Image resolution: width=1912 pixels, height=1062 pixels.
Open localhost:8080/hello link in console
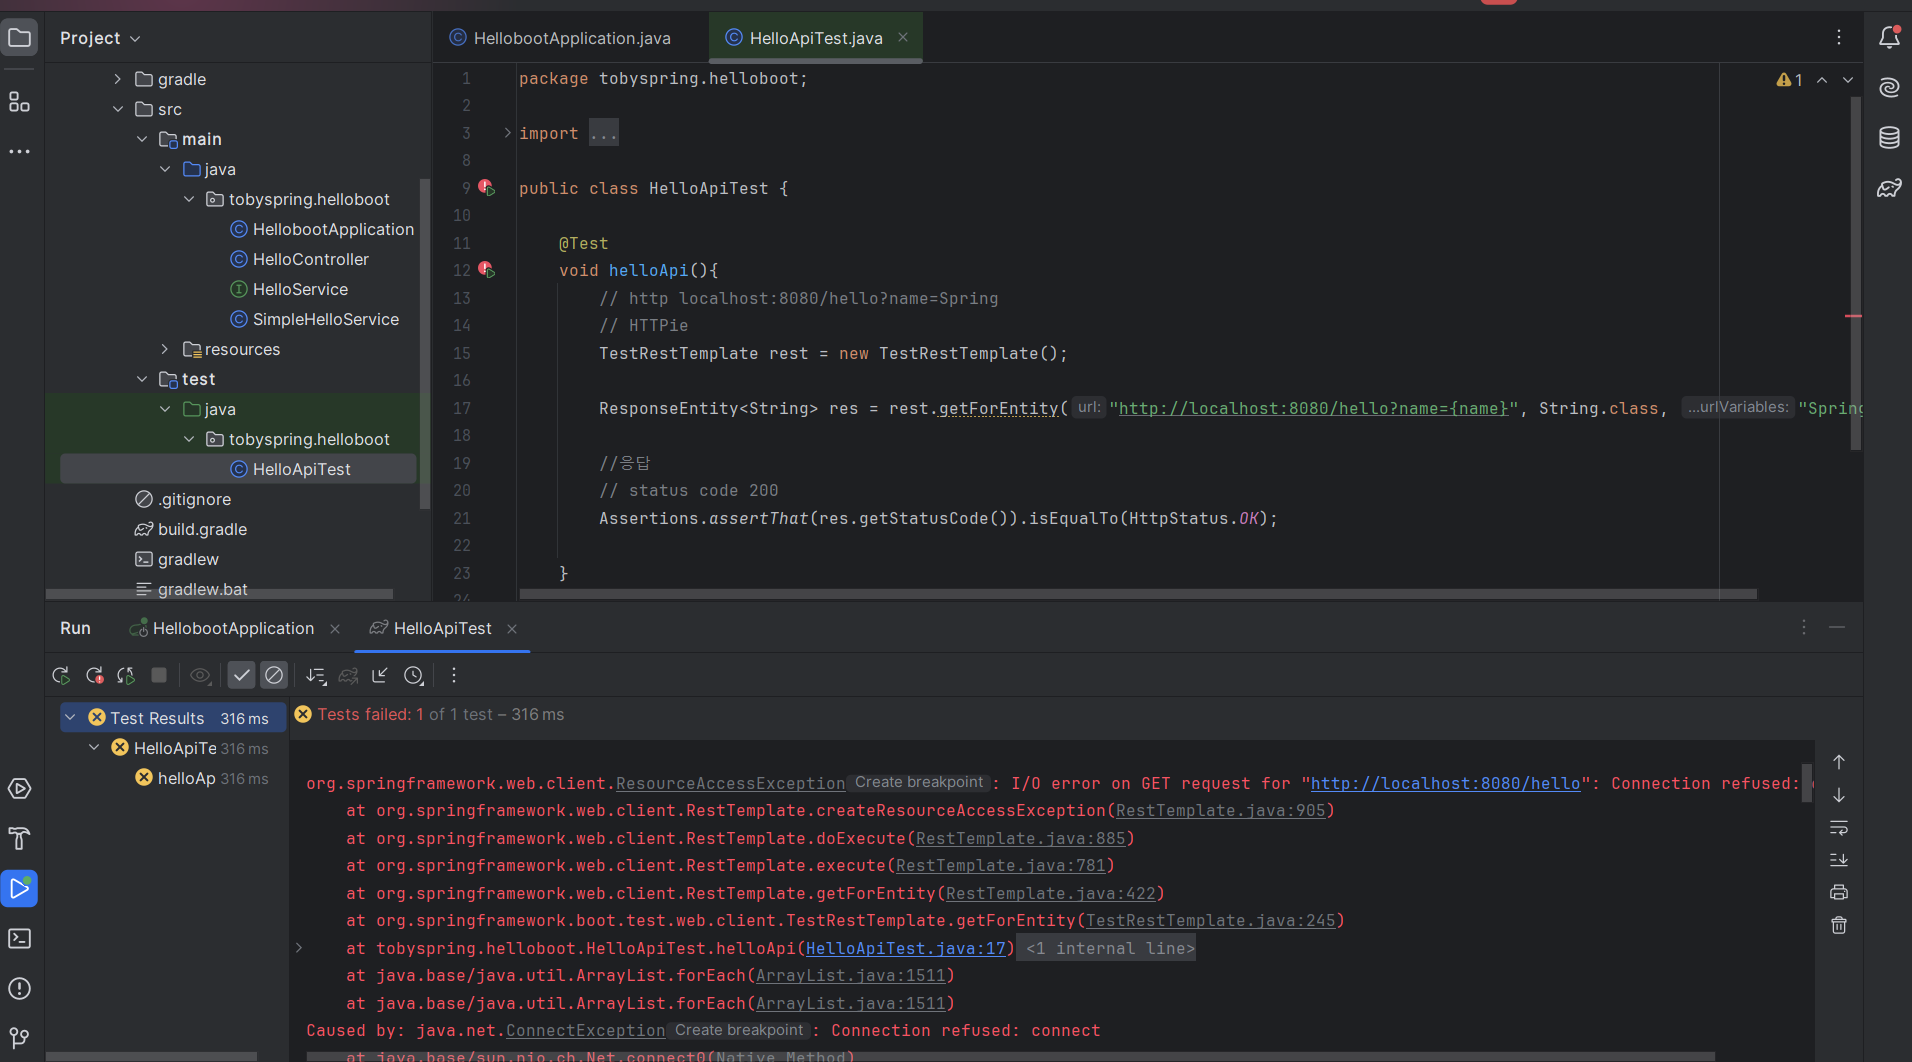tap(1446, 783)
